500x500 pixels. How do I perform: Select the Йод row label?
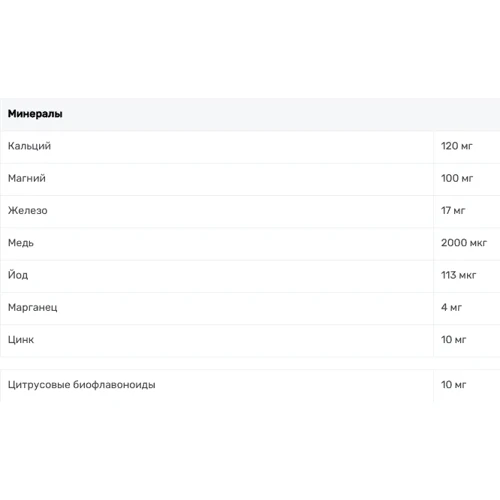(x=18, y=275)
